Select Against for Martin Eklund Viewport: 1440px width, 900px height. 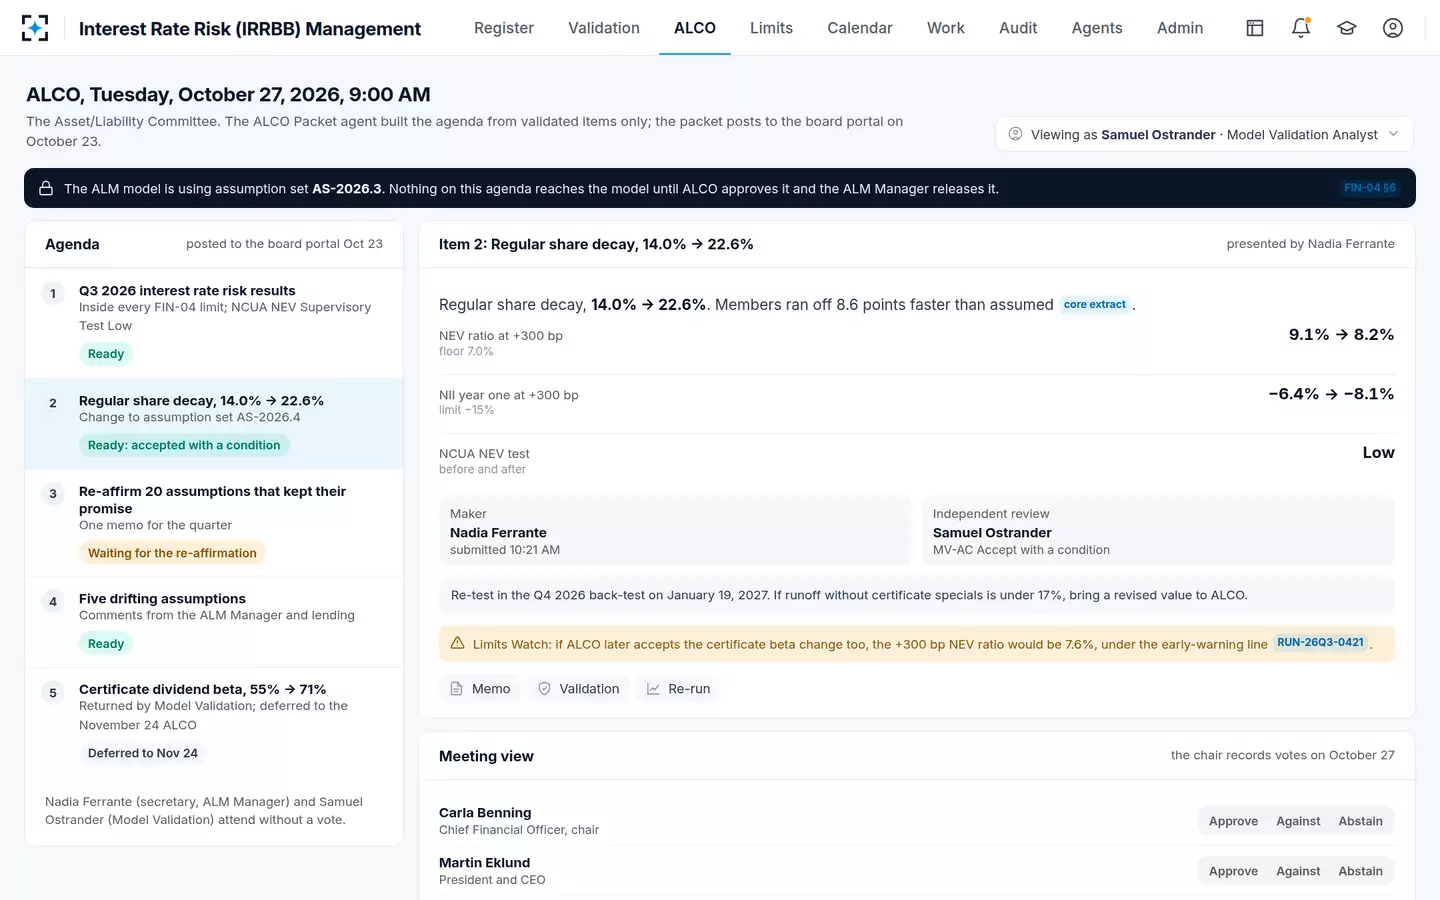click(x=1298, y=871)
